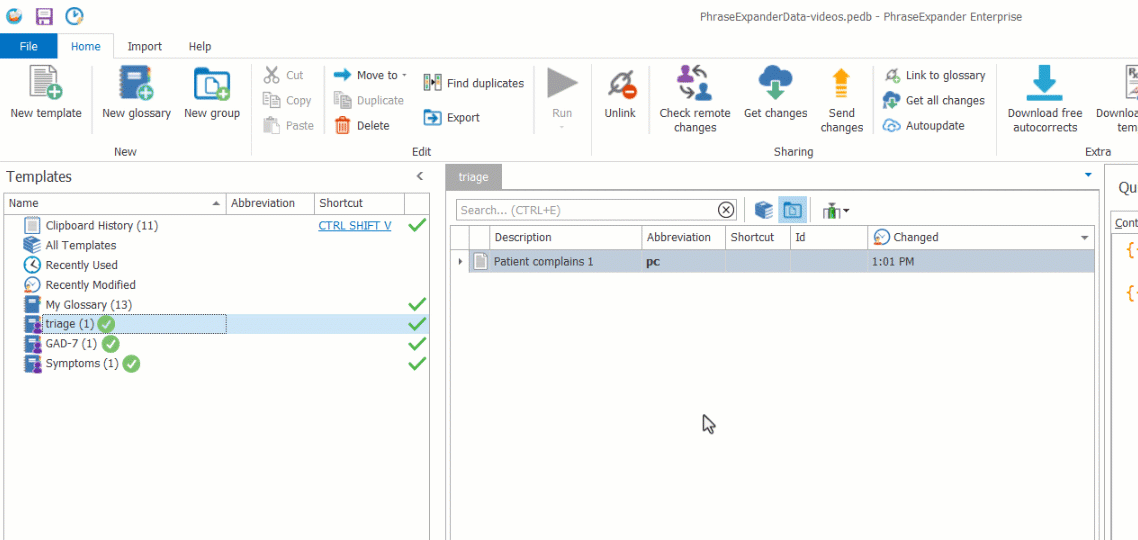This screenshot has height=540, width=1138.
Task: Click Get changes cloud icon
Action: [x=775, y=83]
